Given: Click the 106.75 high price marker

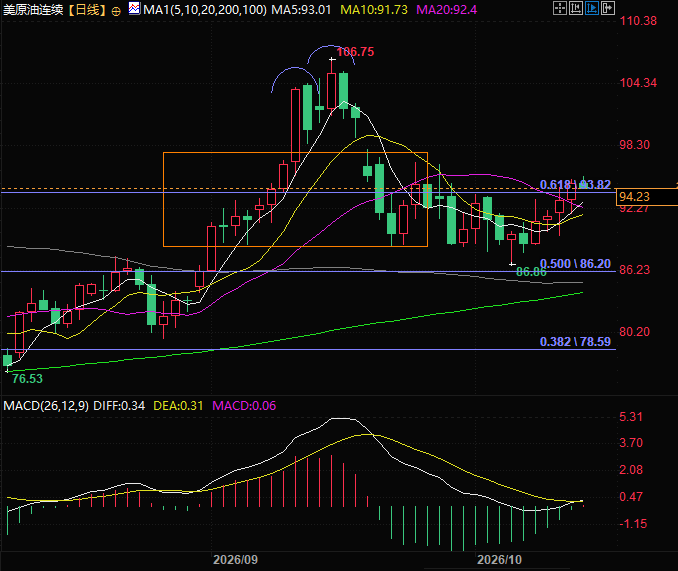Looking at the screenshot, I should 355,52.
